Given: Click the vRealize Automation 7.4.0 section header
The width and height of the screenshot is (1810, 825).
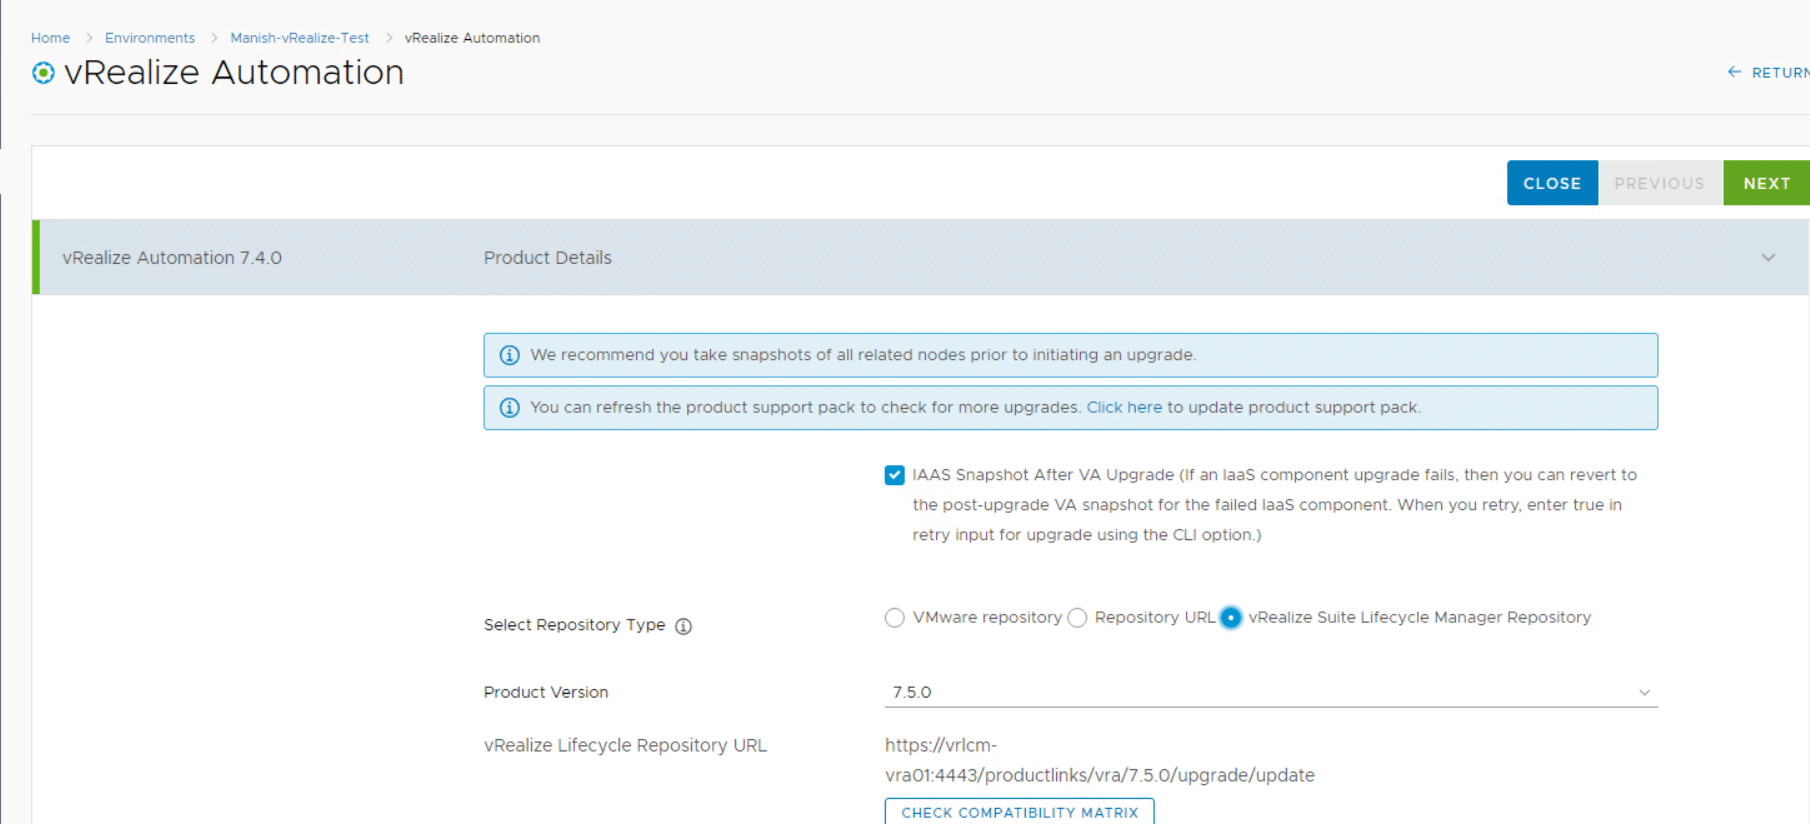Looking at the screenshot, I should [172, 258].
